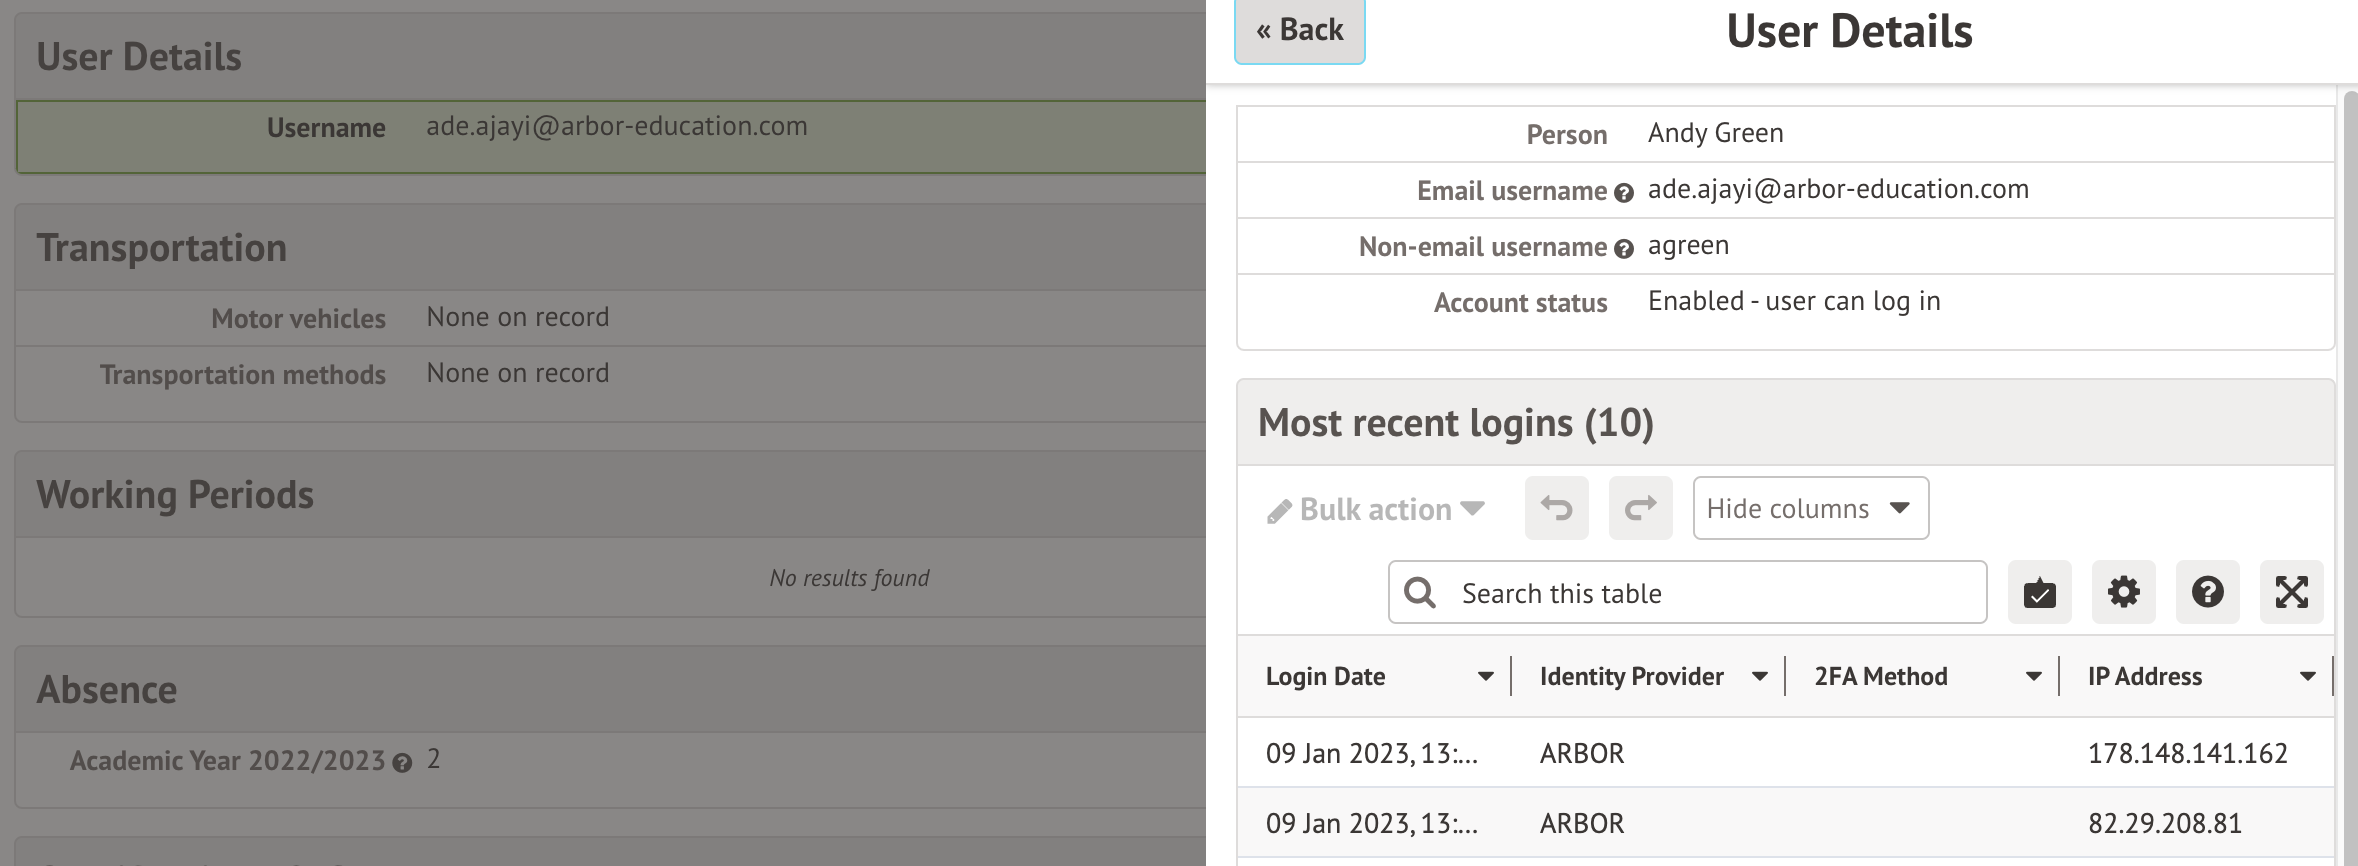The width and height of the screenshot is (2358, 866).
Task: Open 2FA Method column dropdown arrow
Action: (2033, 677)
